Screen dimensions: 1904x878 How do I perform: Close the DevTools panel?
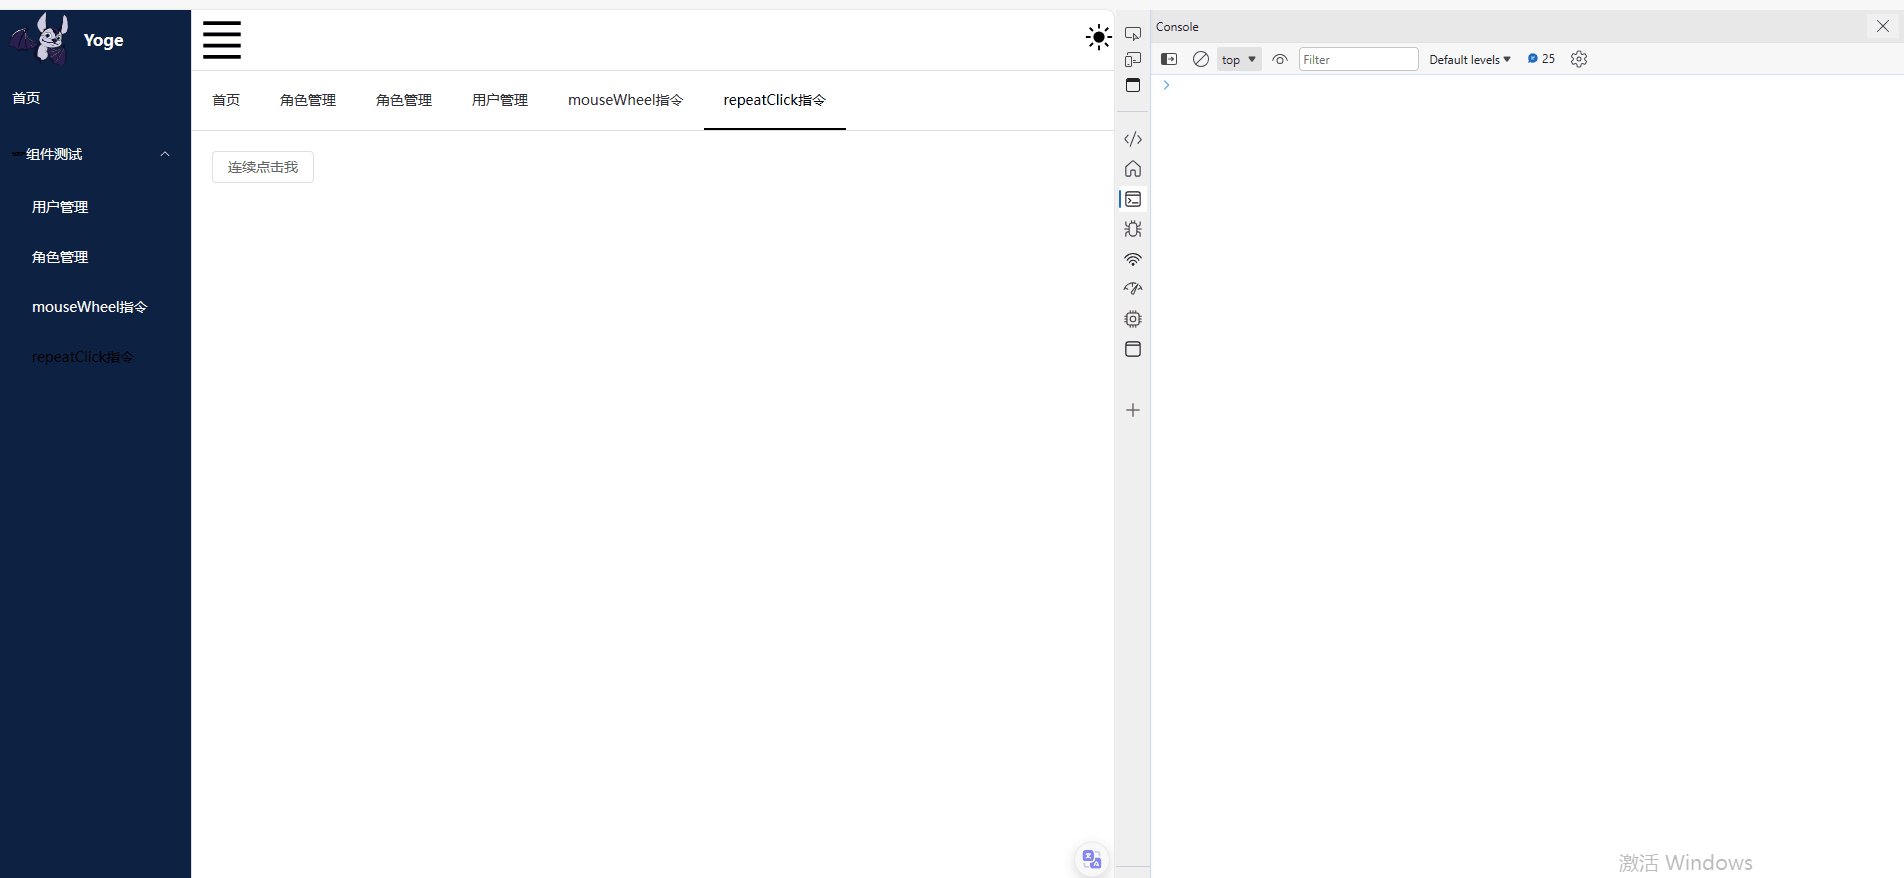point(1882,26)
